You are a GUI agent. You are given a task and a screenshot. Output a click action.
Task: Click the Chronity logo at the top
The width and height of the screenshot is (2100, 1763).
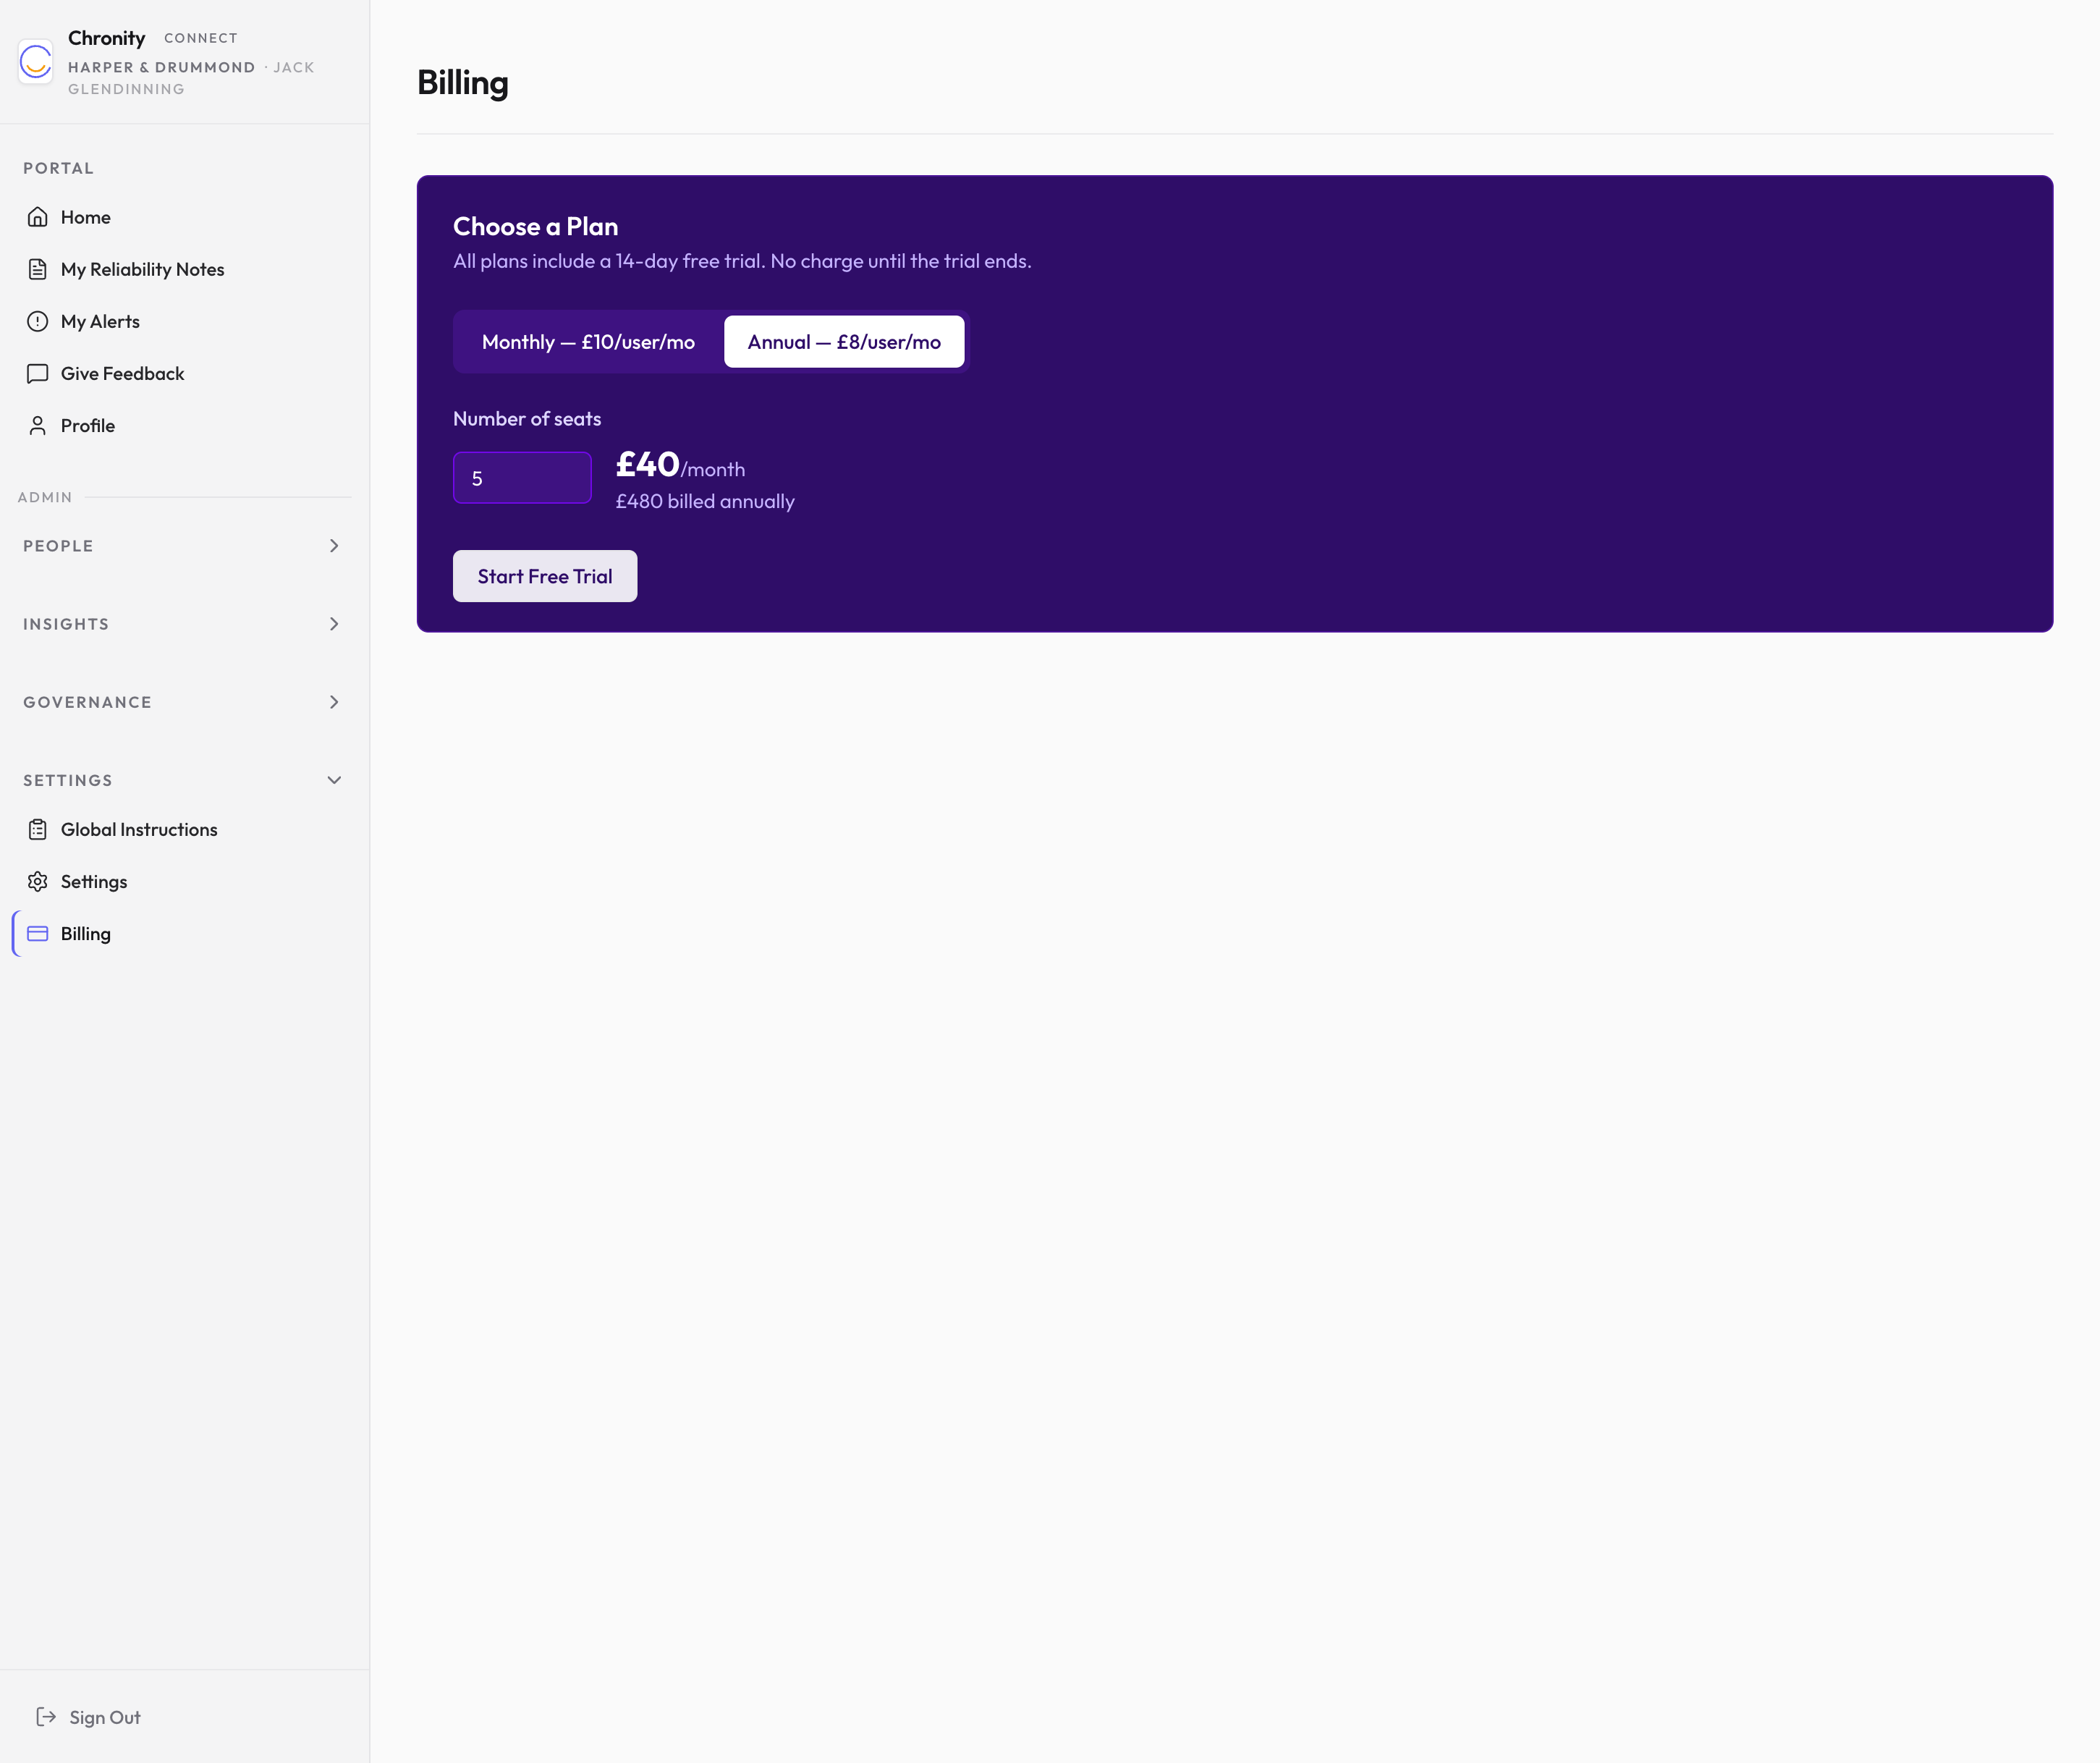[x=36, y=62]
